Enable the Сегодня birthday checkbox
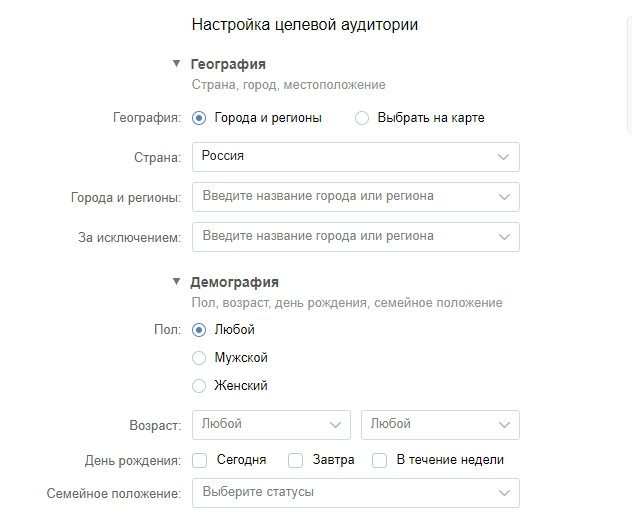The width and height of the screenshot is (632, 527). click(200, 460)
